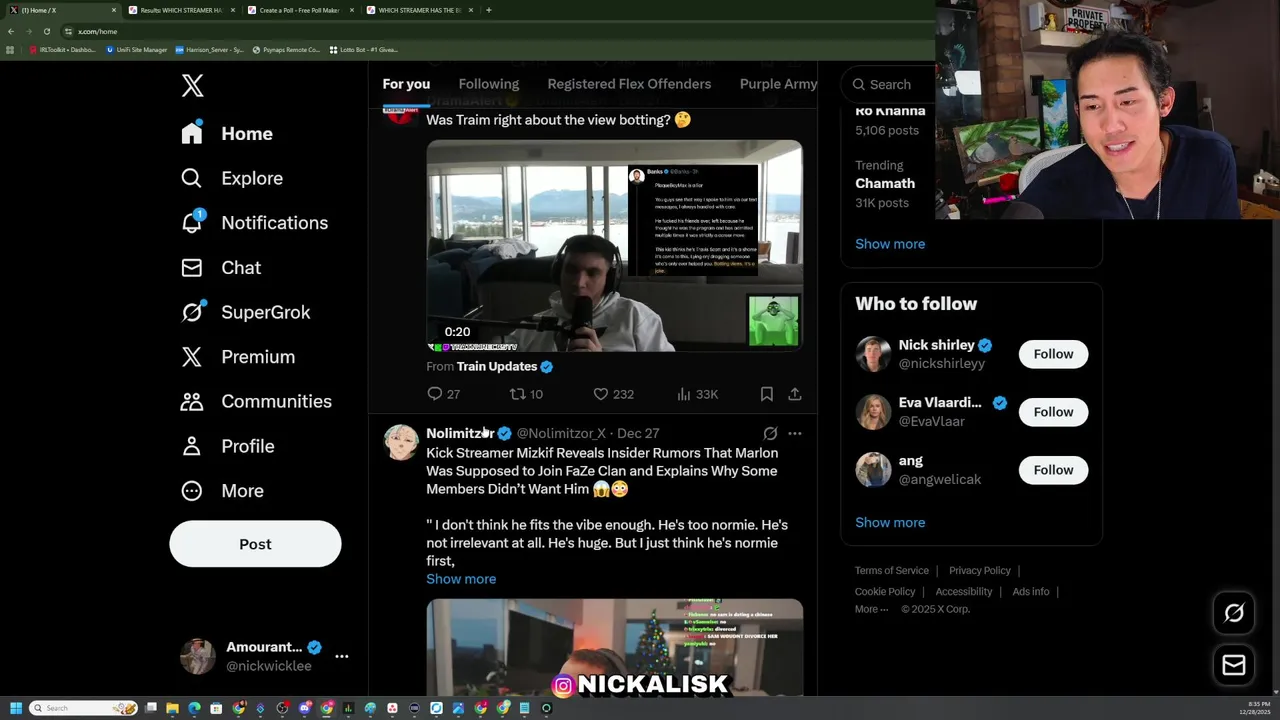
Task: Click the Post button
Action: 255,544
